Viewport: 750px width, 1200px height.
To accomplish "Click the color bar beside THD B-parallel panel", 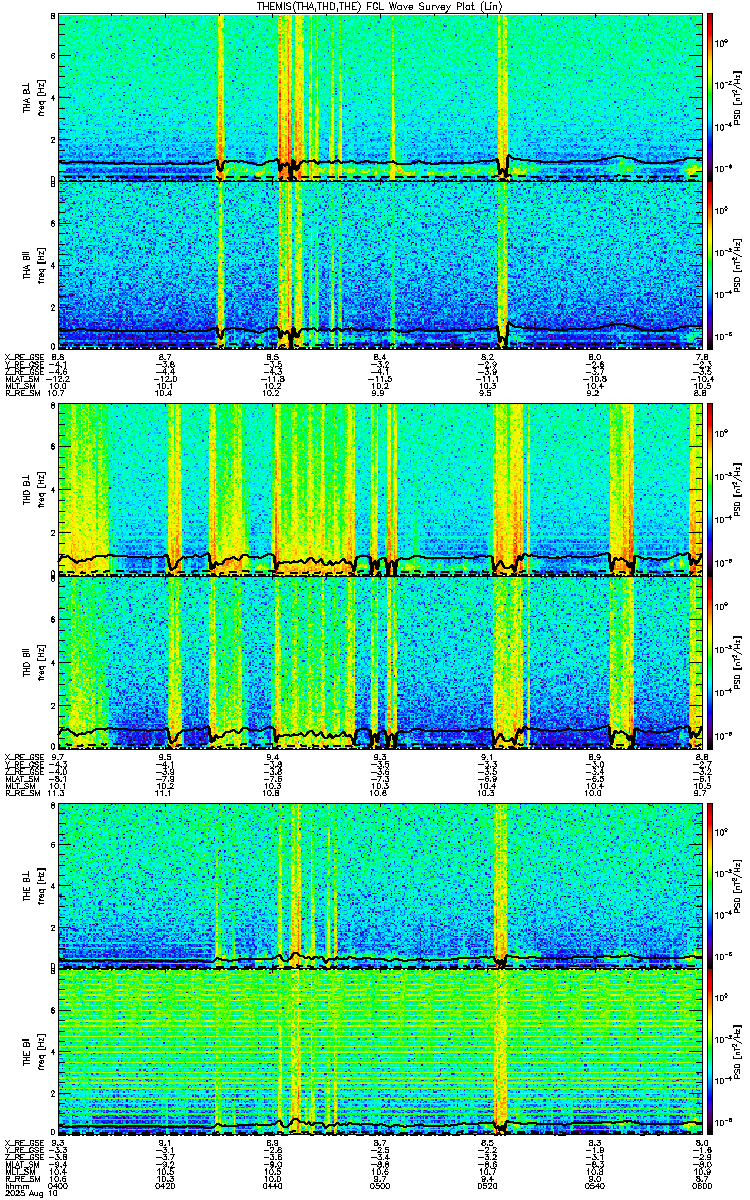I will click(711, 662).
